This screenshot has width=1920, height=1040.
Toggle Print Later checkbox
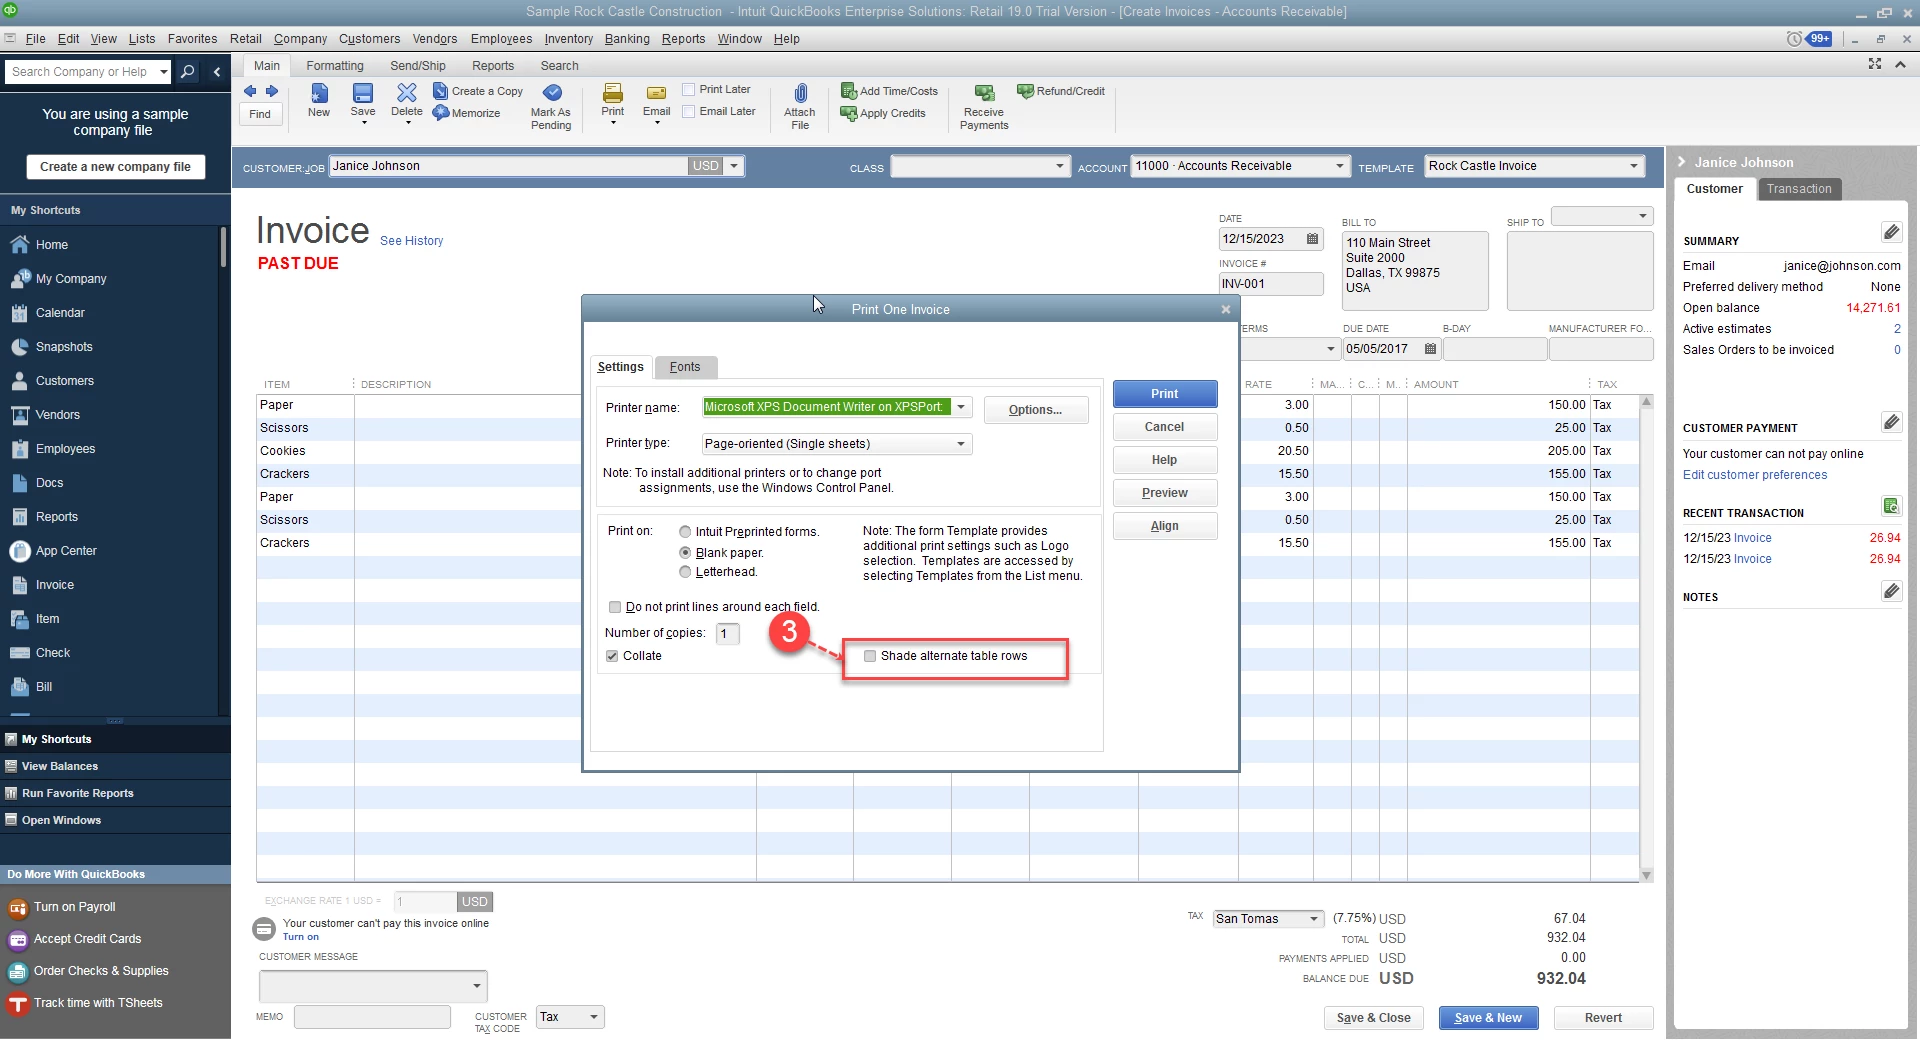click(x=689, y=90)
